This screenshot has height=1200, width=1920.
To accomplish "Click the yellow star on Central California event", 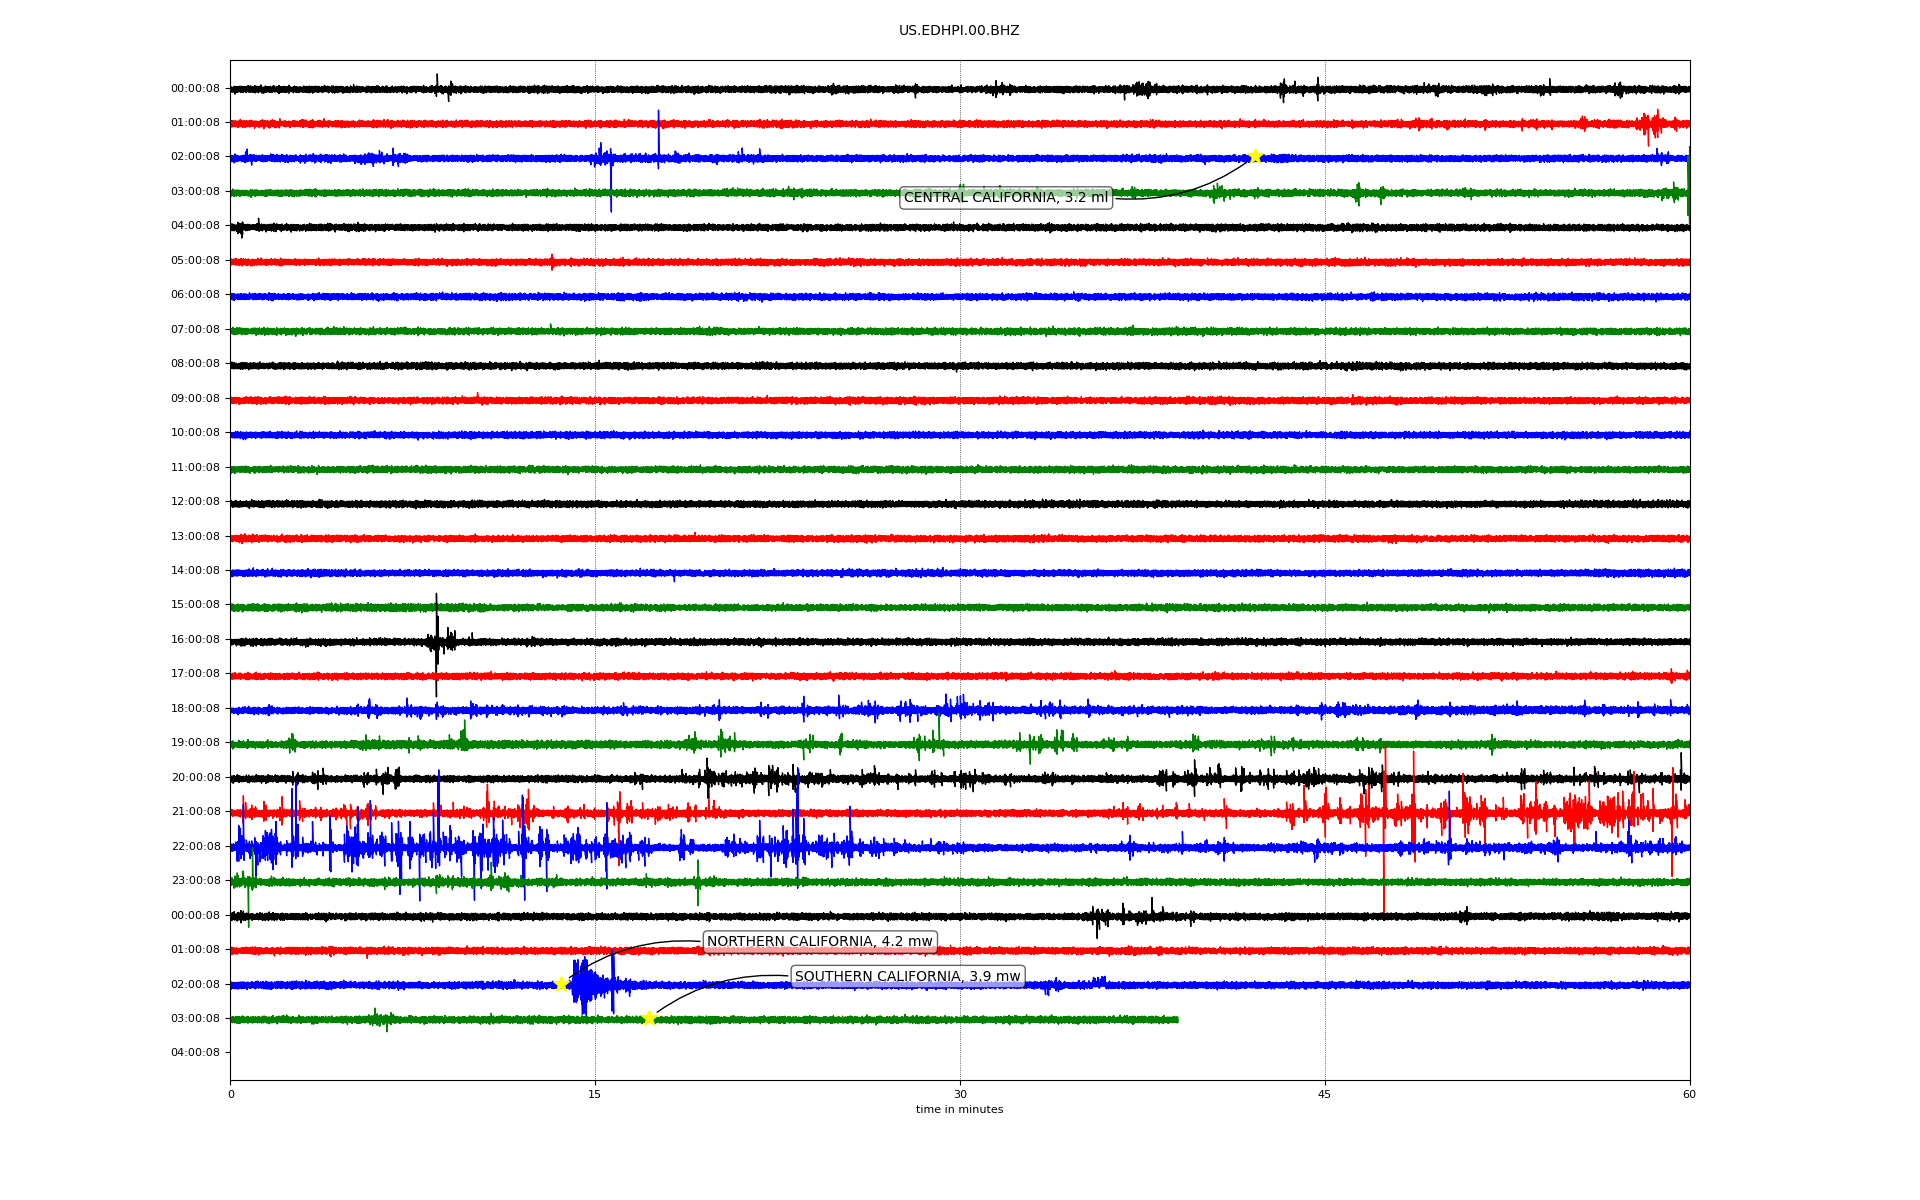I will tap(1255, 156).
